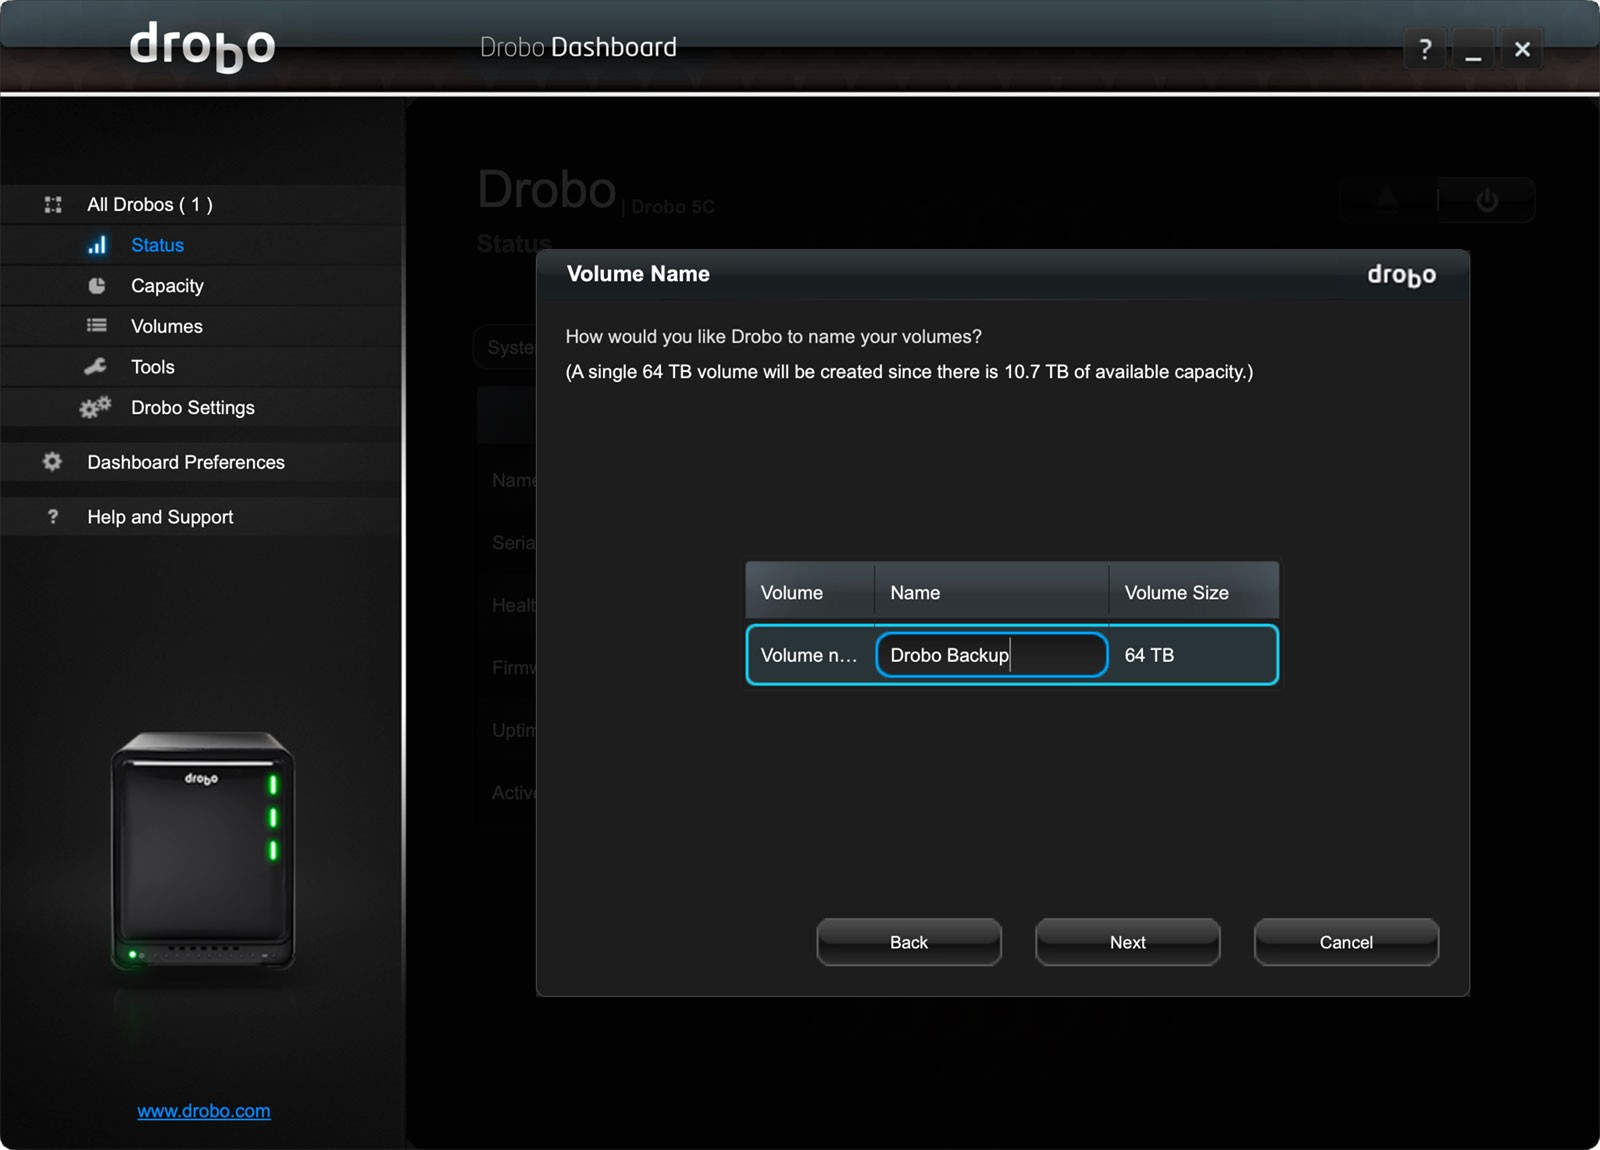Click the Dashboard Preferences gear icon
Image resolution: width=1600 pixels, height=1150 pixels.
click(x=52, y=462)
